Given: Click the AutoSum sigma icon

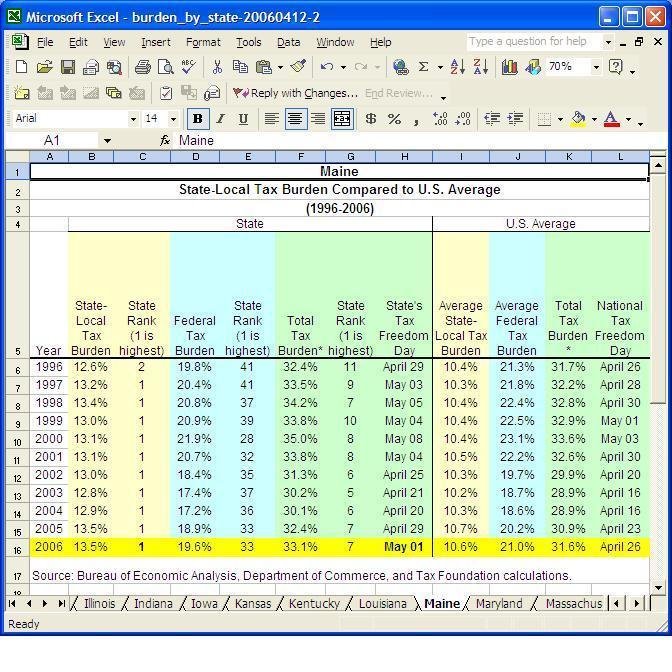Looking at the screenshot, I should (423, 67).
